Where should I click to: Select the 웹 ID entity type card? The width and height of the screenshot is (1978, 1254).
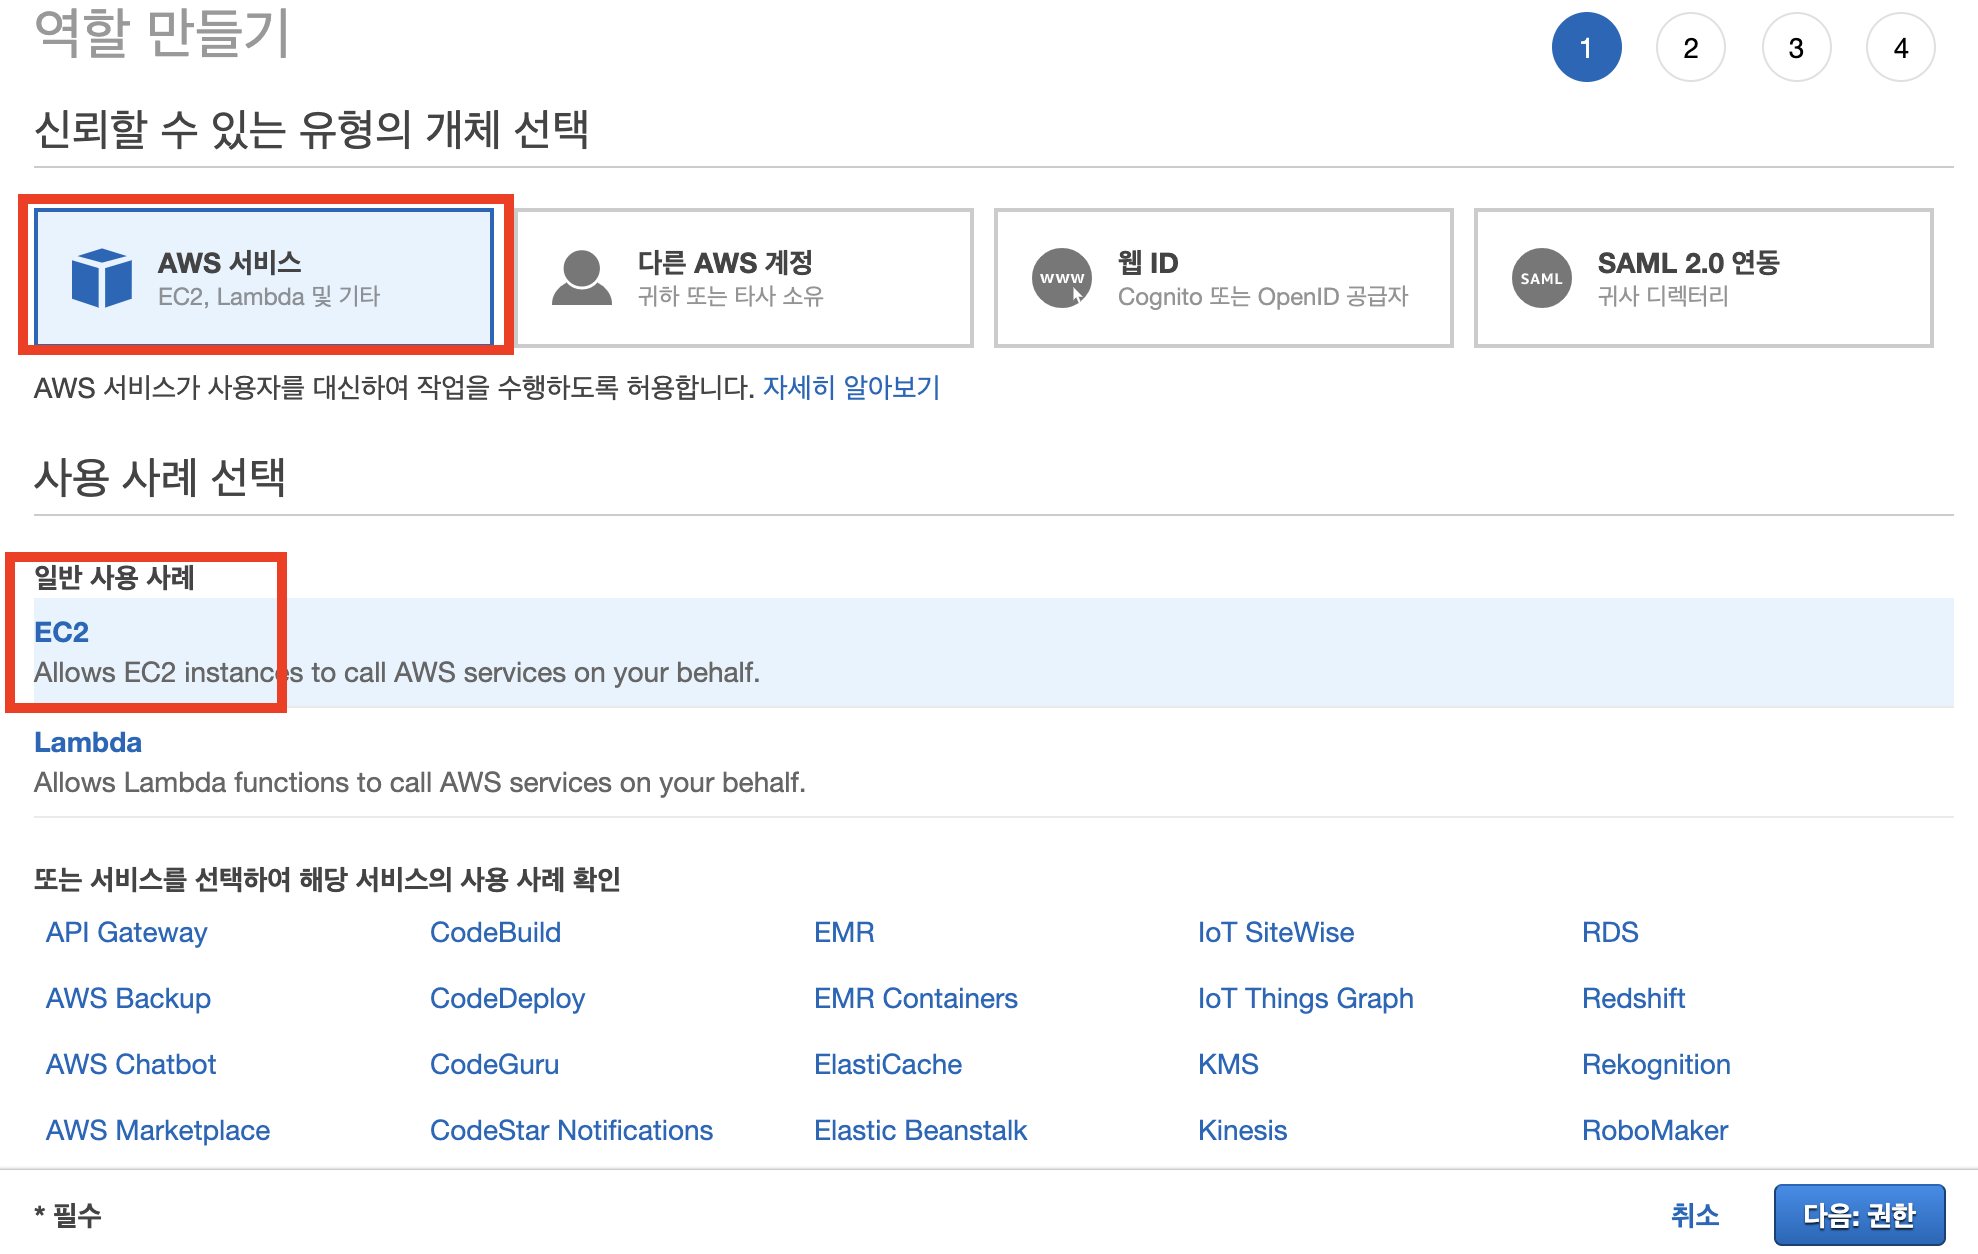(x=1223, y=278)
